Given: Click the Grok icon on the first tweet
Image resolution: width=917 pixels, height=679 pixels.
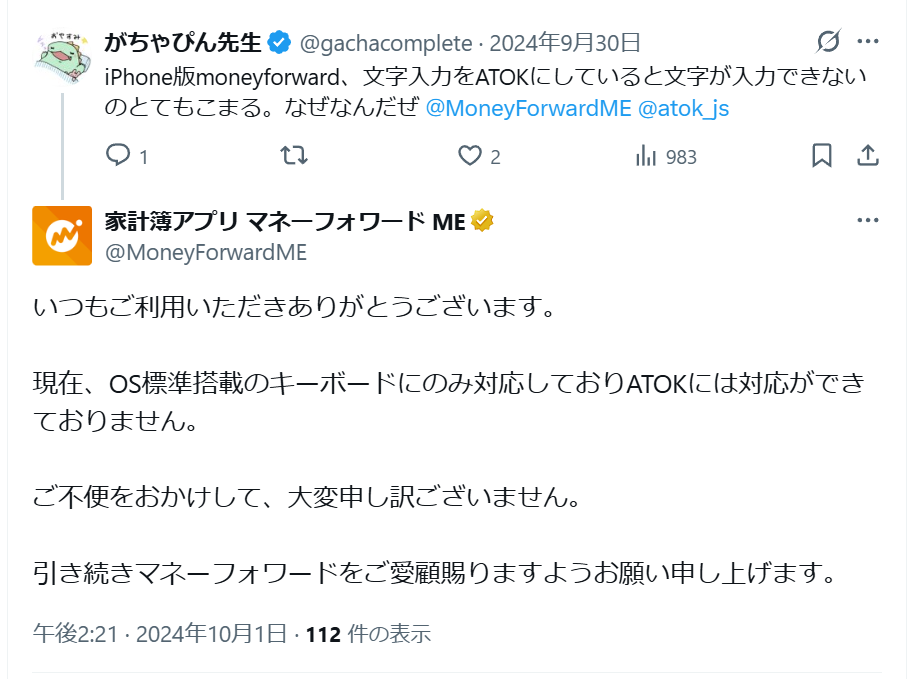Looking at the screenshot, I should pos(828,42).
